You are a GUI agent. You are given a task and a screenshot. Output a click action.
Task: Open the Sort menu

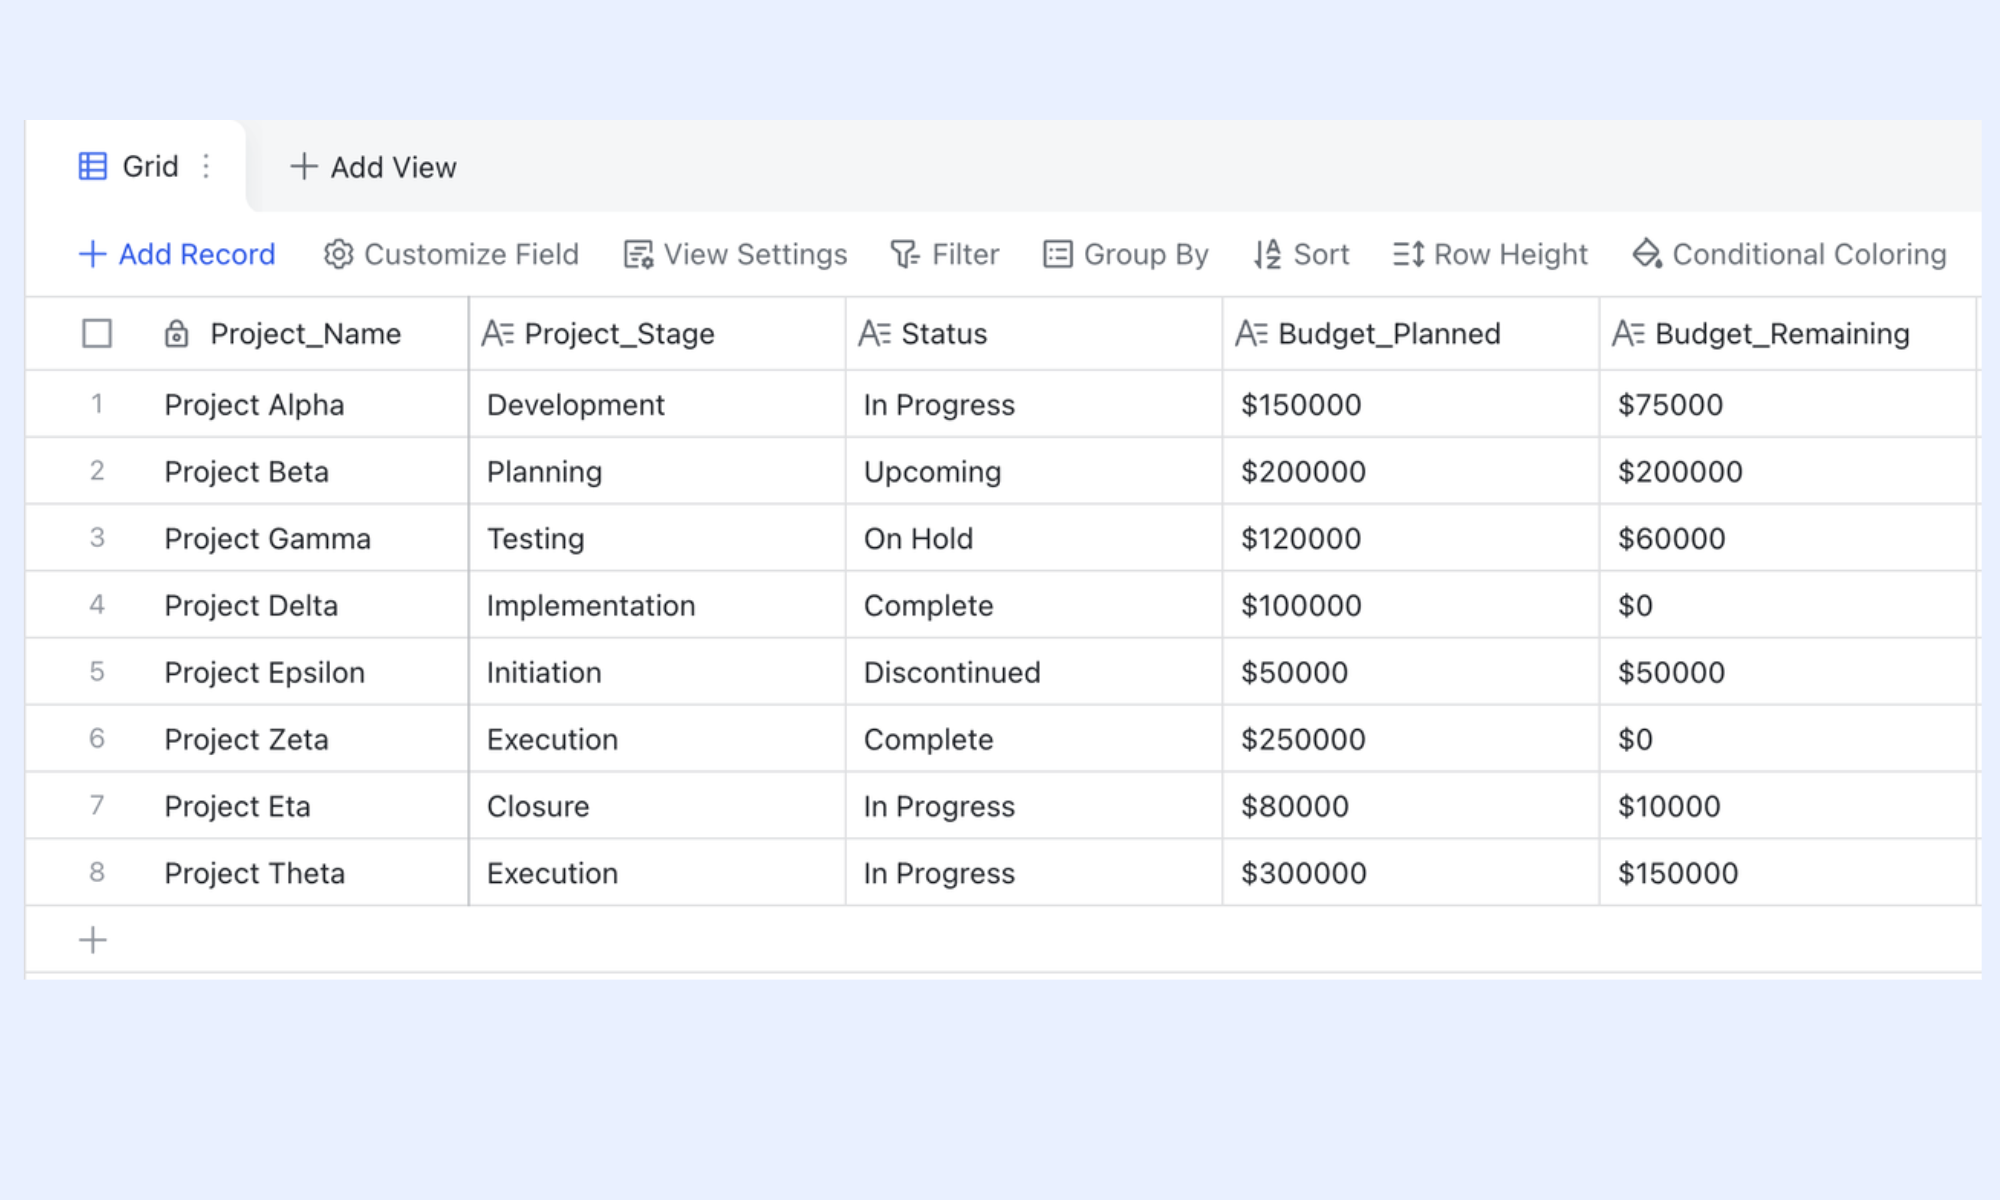[1301, 254]
